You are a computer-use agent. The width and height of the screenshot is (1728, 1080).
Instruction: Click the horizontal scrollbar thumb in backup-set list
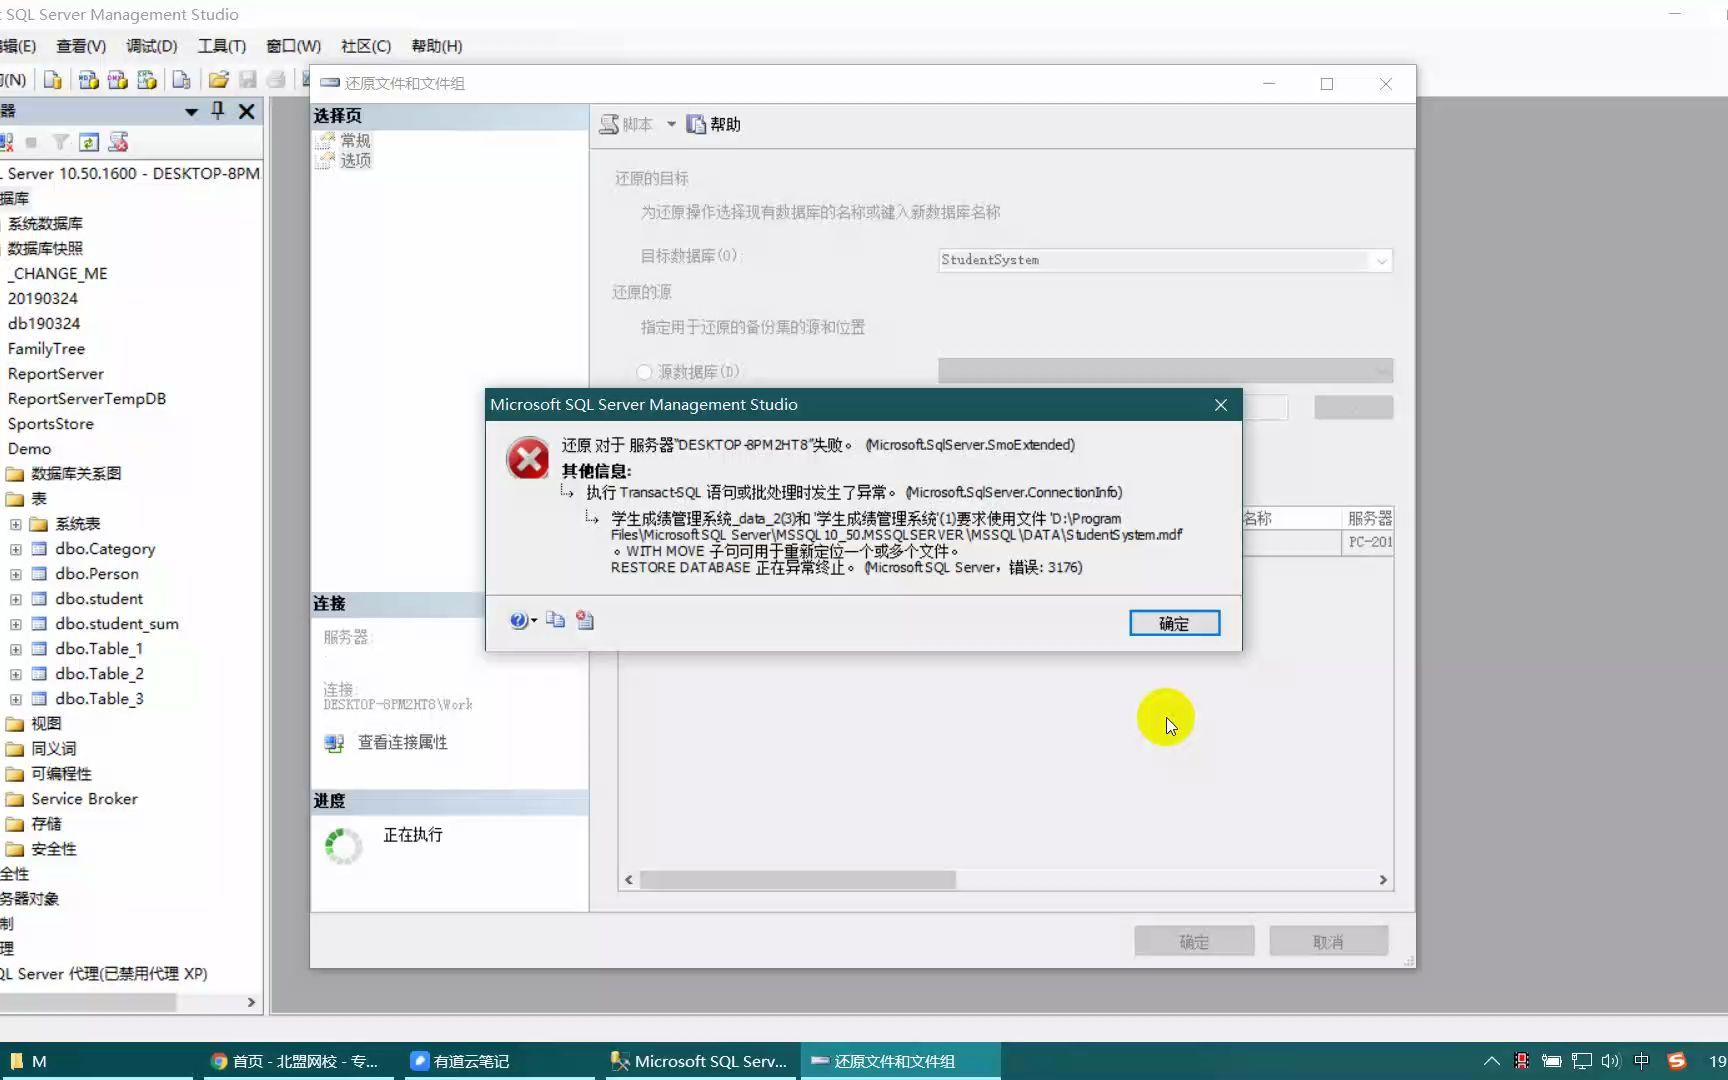[798, 880]
